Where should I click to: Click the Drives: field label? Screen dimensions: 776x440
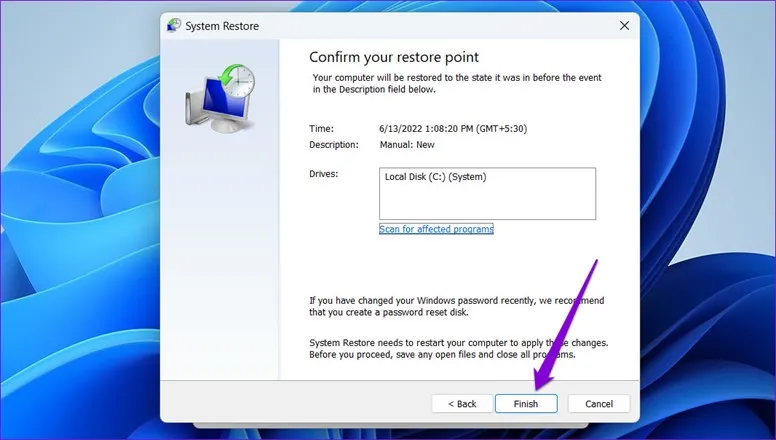[x=324, y=174]
